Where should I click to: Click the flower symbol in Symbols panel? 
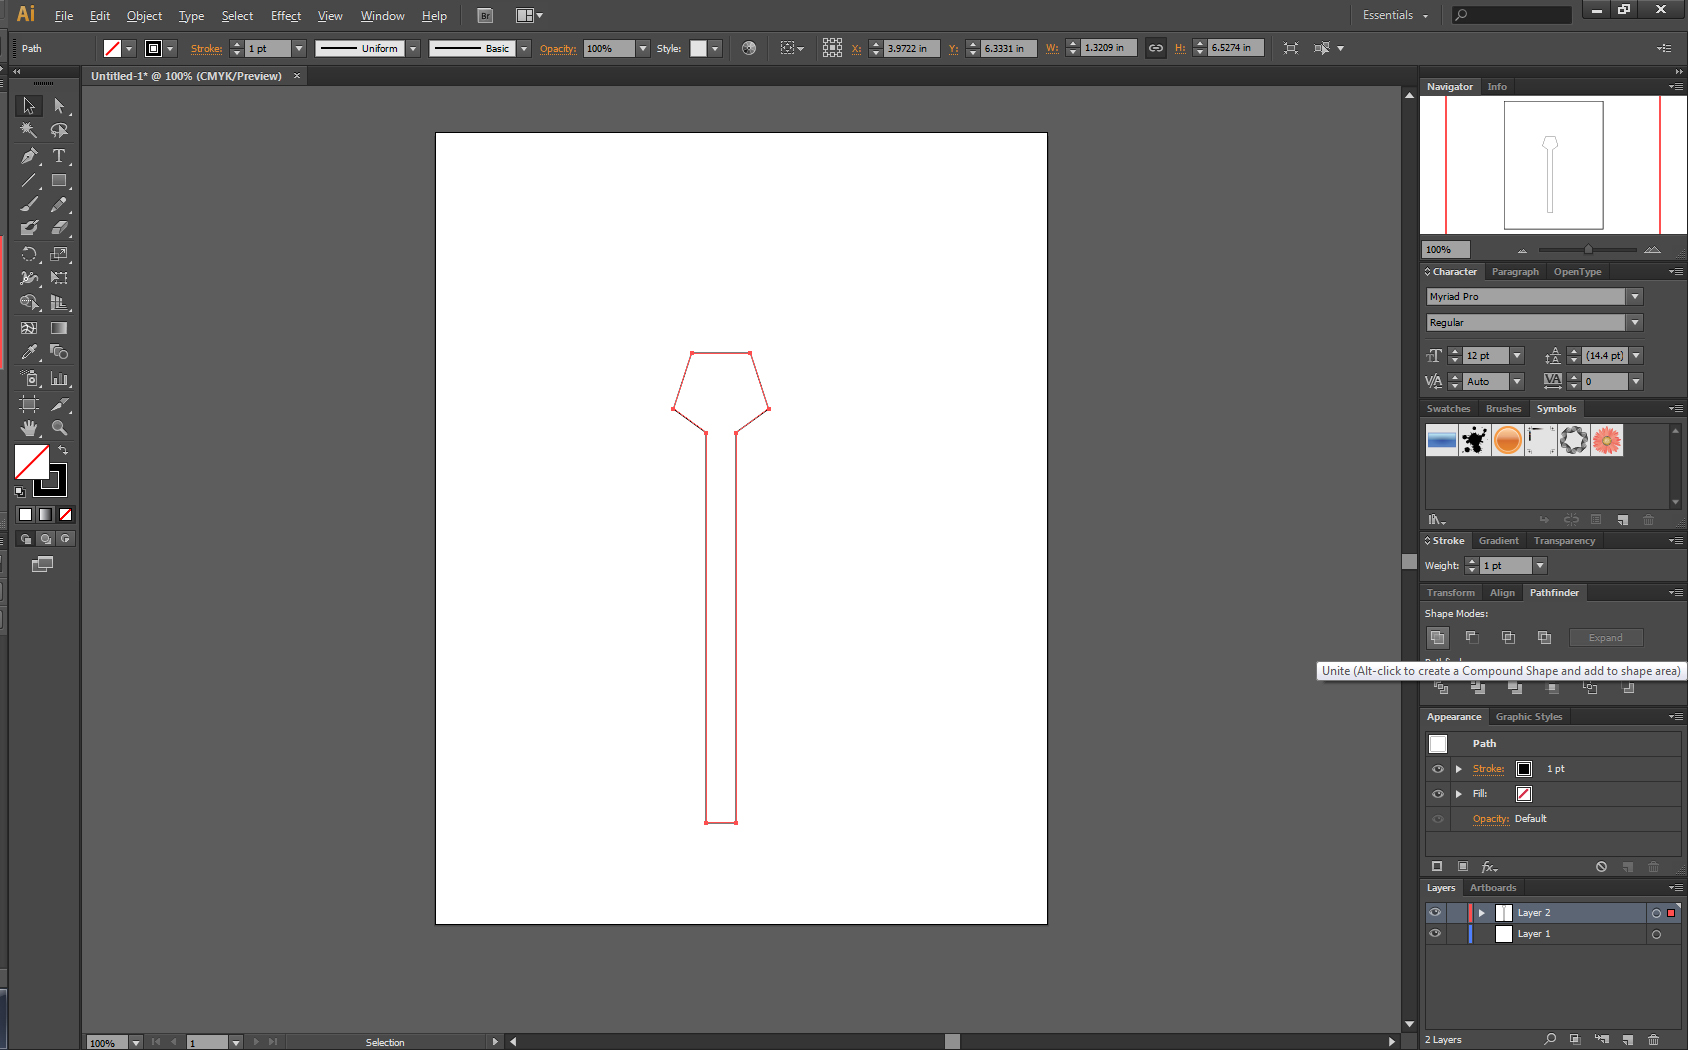tap(1607, 440)
